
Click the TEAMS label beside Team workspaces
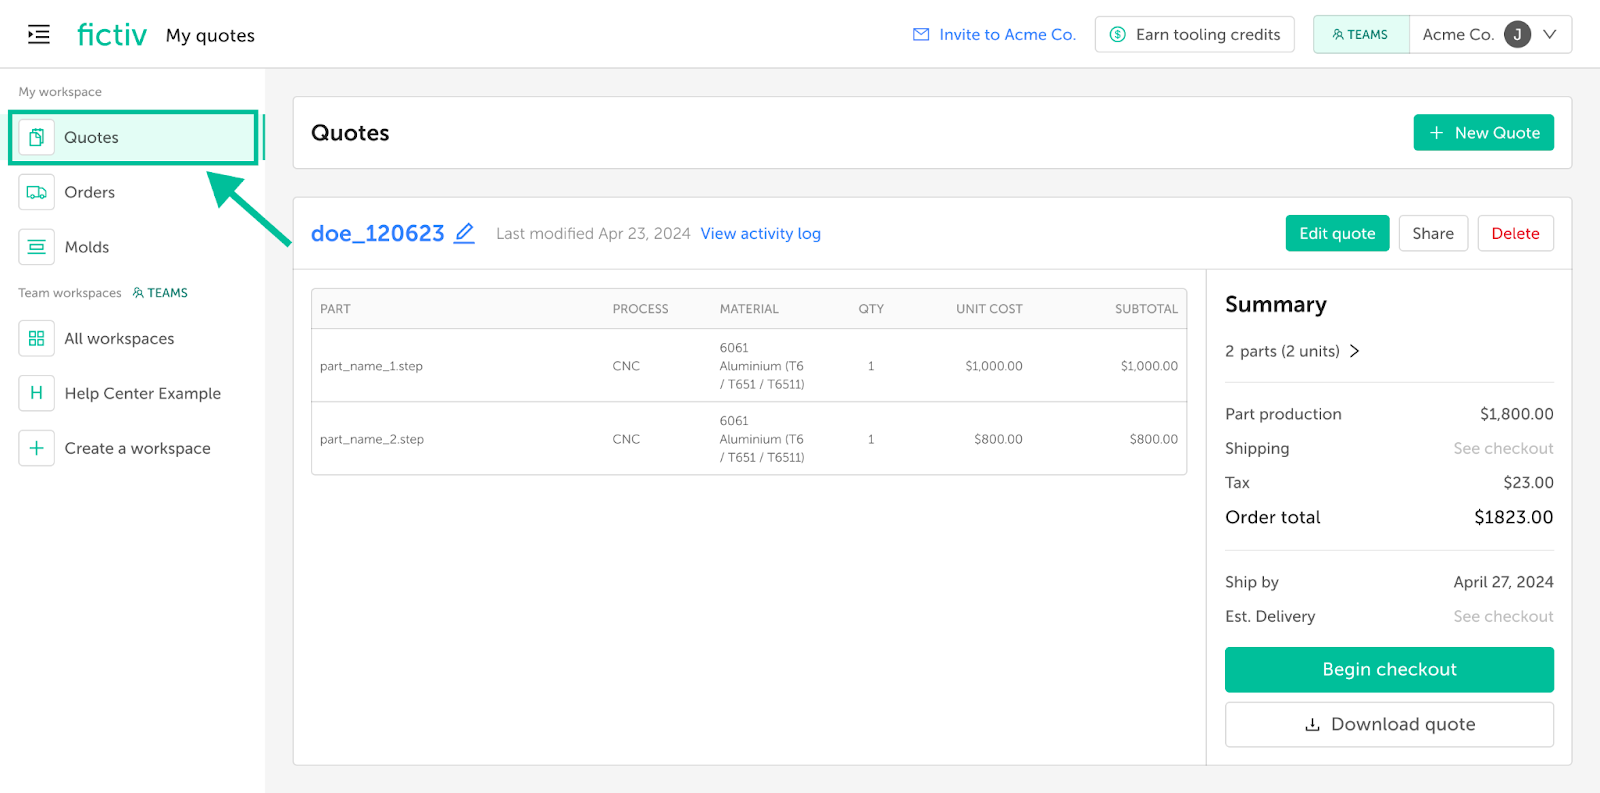(160, 293)
